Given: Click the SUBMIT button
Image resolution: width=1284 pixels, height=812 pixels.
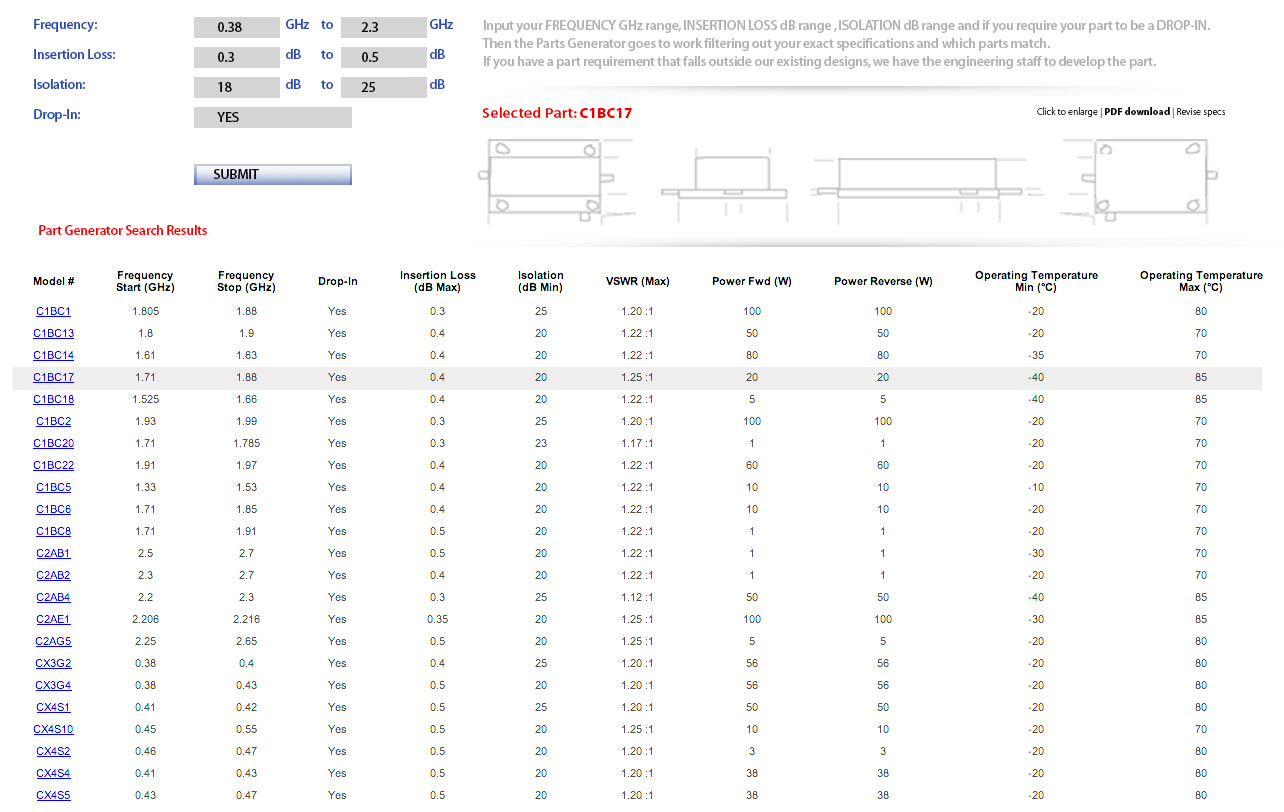Looking at the screenshot, I should 272,175.
